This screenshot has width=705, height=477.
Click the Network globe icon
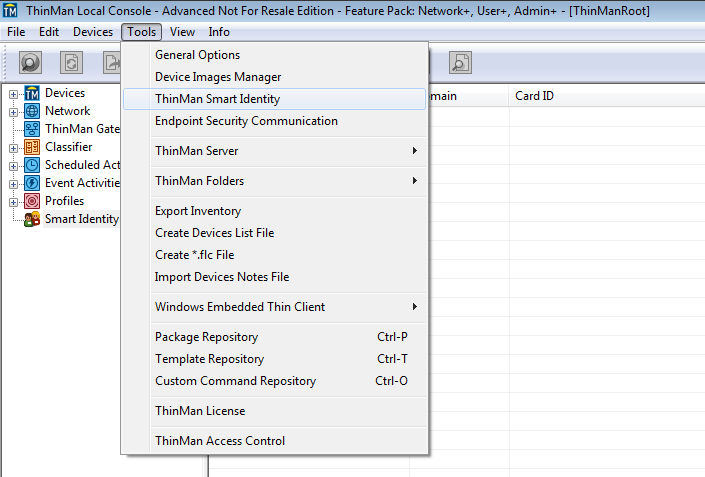32,111
